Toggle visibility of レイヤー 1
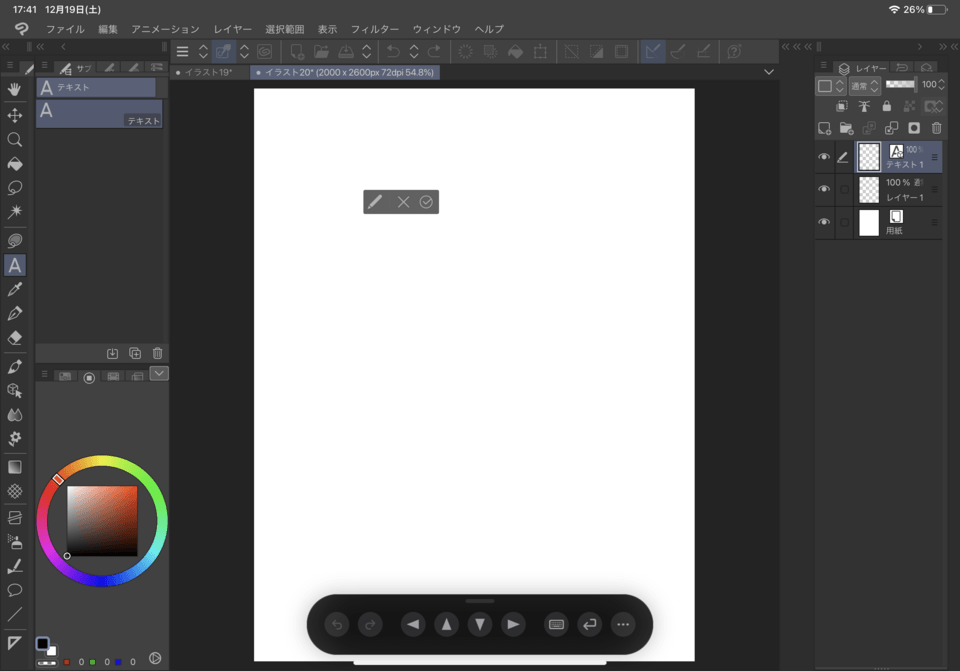960x671 pixels. pyautogui.click(x=824, y=189)
